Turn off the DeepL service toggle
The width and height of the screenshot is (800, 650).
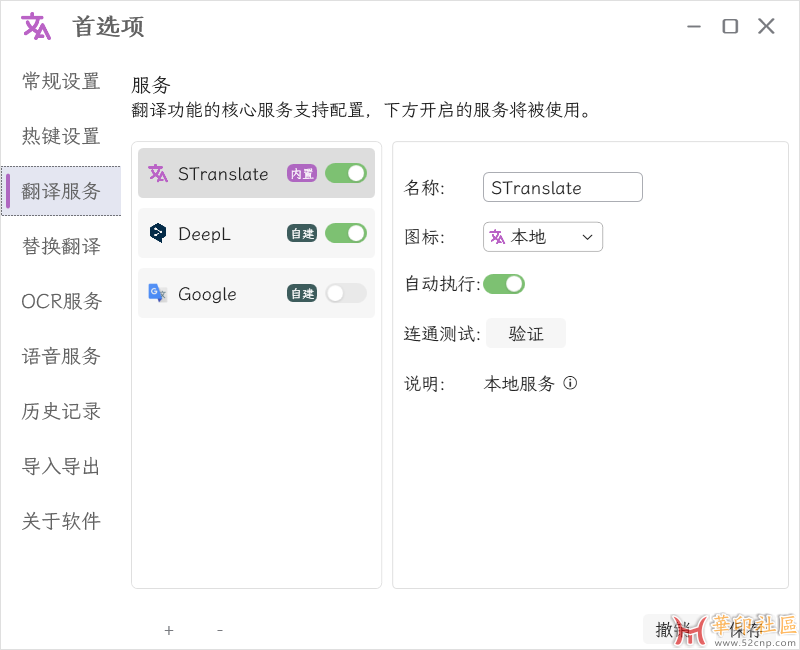pyautogui.click(x=346, y=233)
